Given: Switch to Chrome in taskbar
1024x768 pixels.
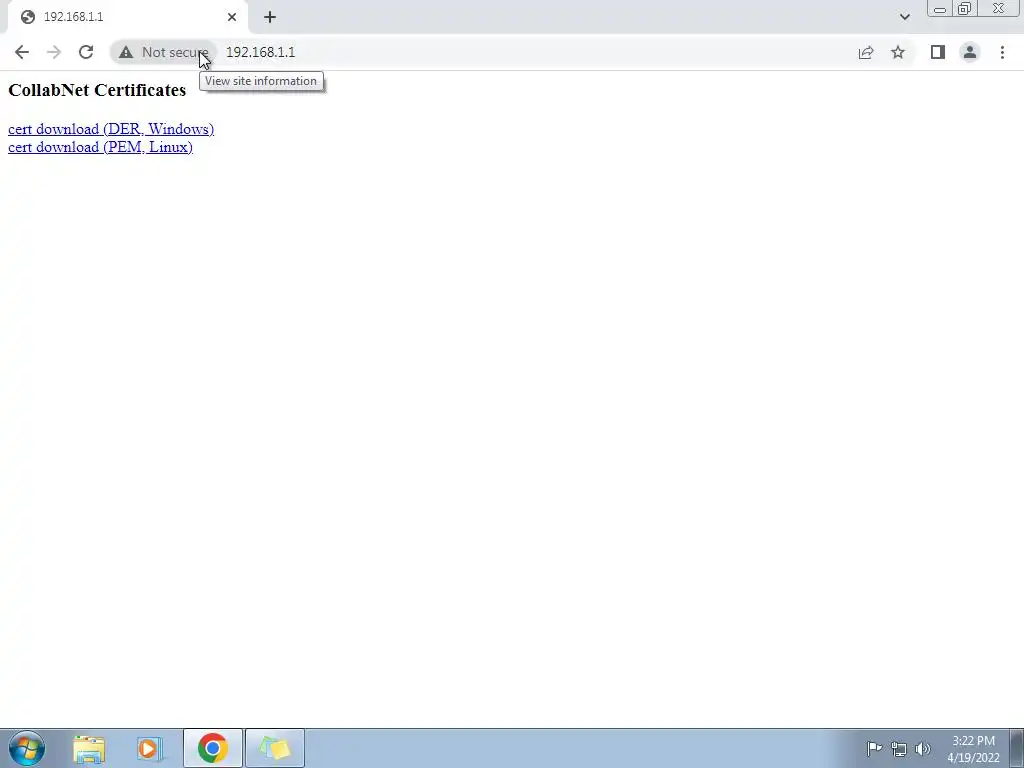Looking at the screenshot, I should [x=213, y=748].
